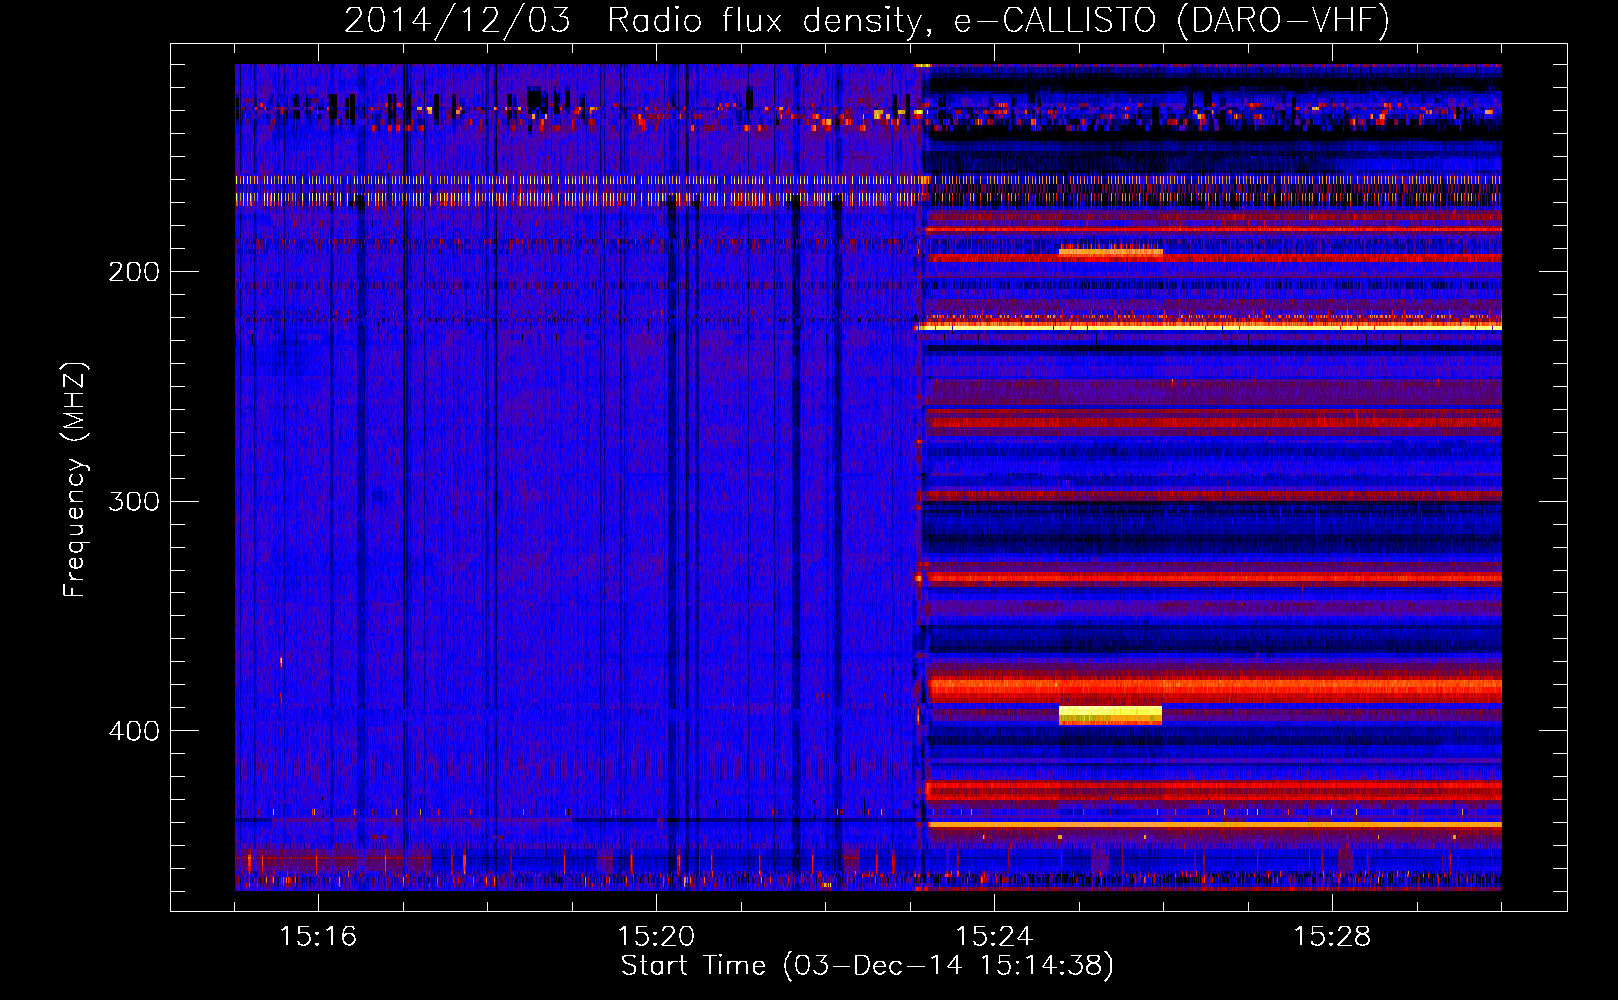The width and height of the screenshot is (1618, 1000).
Task: Click the small yellow burst just above 200 MHz
Action: pyautogui.click(x=1110, y=252)
